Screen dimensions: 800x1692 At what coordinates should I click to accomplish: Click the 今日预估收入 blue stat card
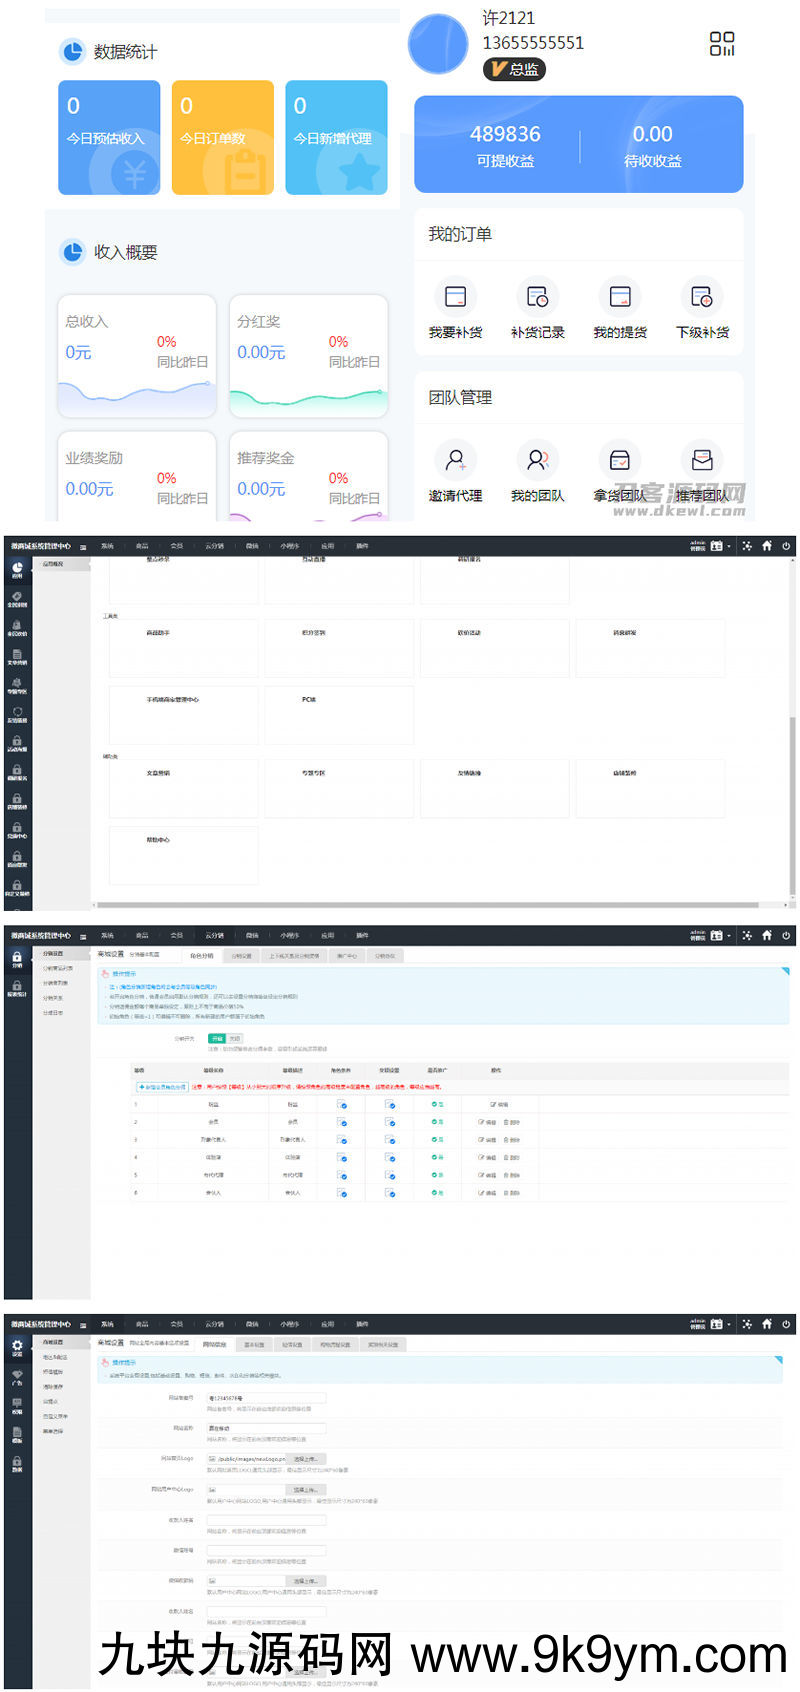(109, 137)
